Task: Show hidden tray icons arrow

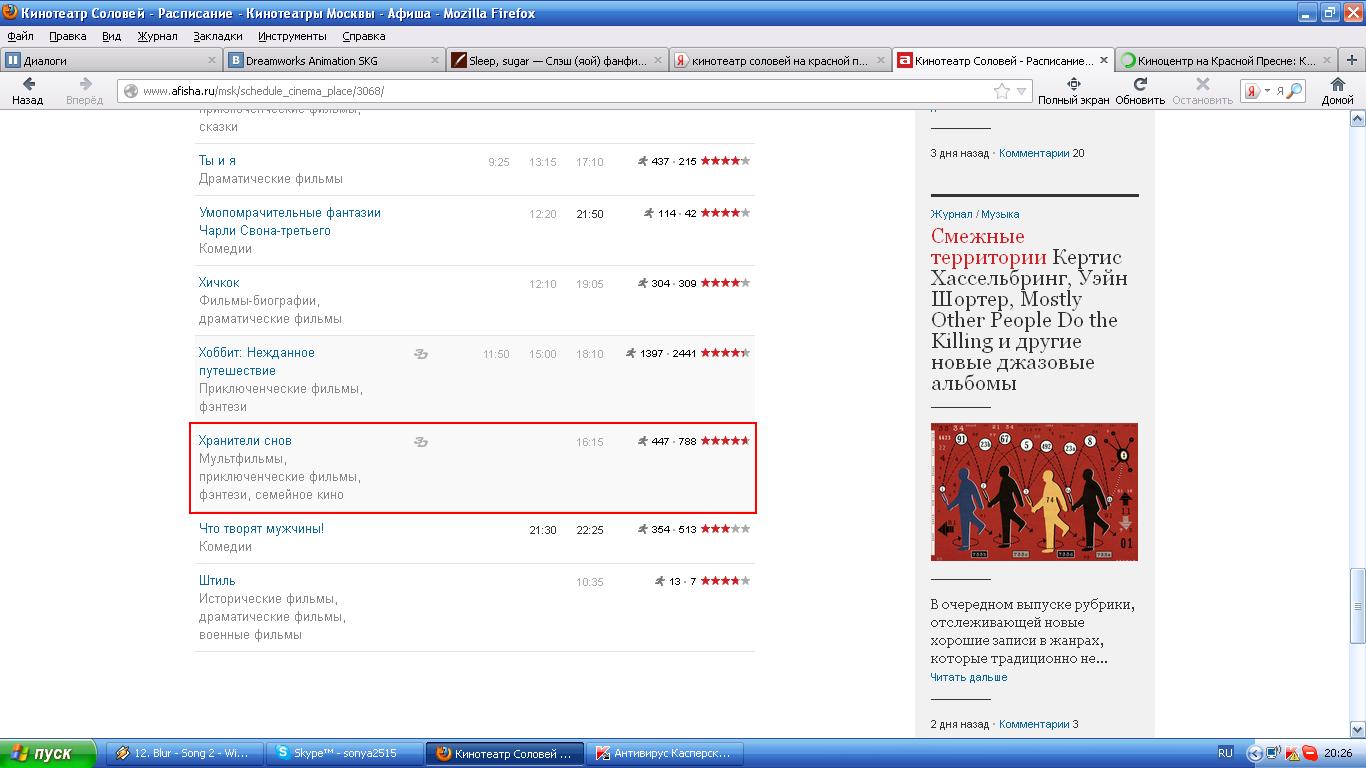Action: point(1255,753)
